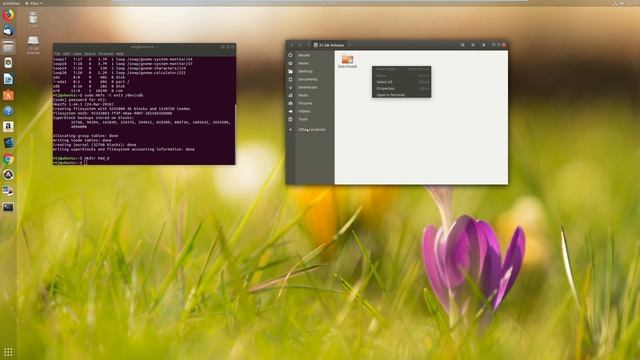Show Applications grid button
Viewport: 640px width, 360px height.
click(x=8, y=351)
